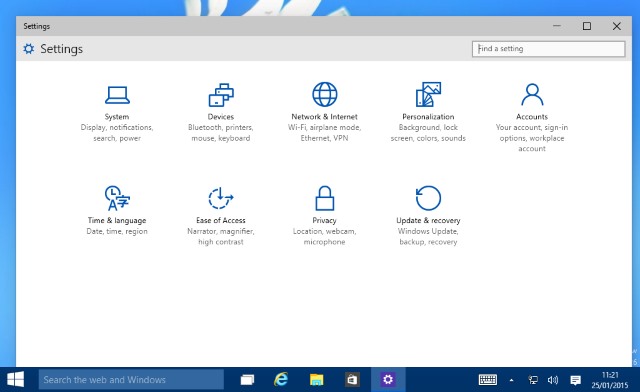The width and height of the screenshot is (640, 392).
Task: Open the Network & Internet globe icon
Action: click(x=324, y=94)
